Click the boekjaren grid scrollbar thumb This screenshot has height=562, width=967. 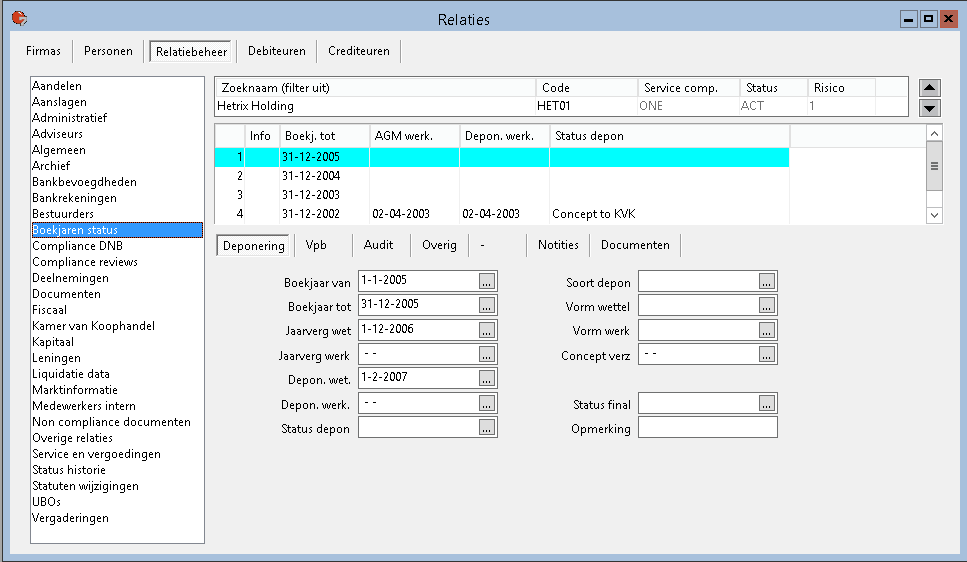tap(934, 166)
